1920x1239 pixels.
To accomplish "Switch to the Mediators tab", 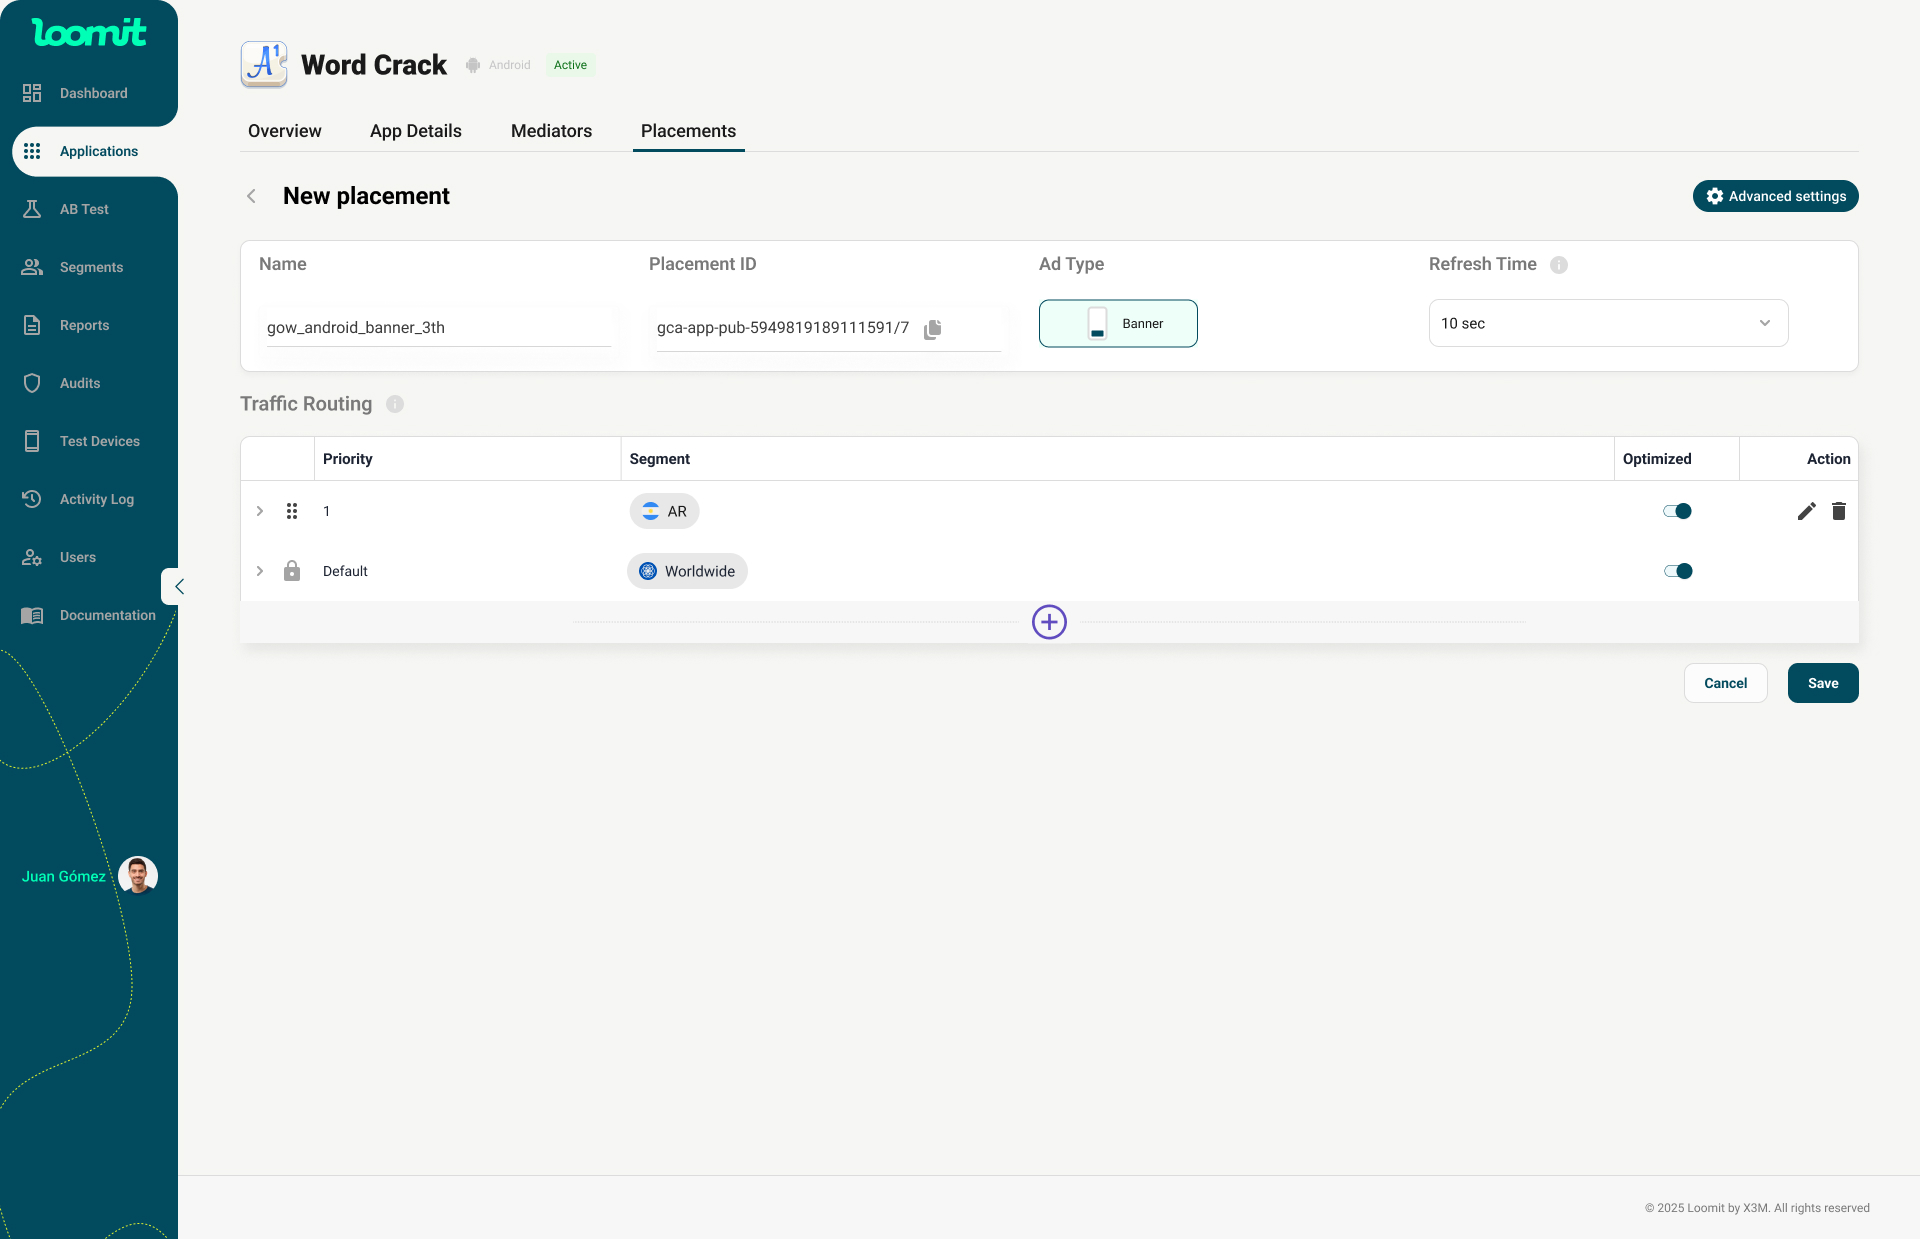I will (551, 131).
